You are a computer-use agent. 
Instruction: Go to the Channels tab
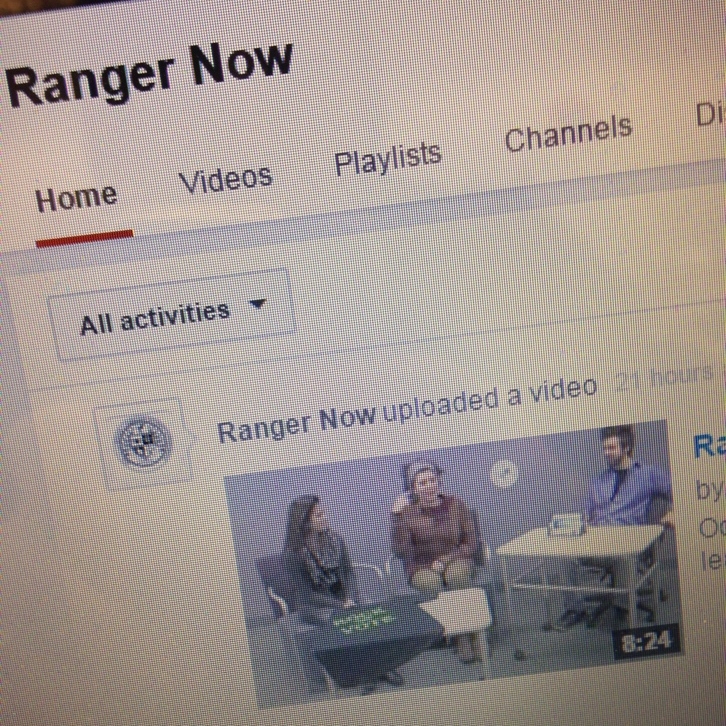coord(569,133)
